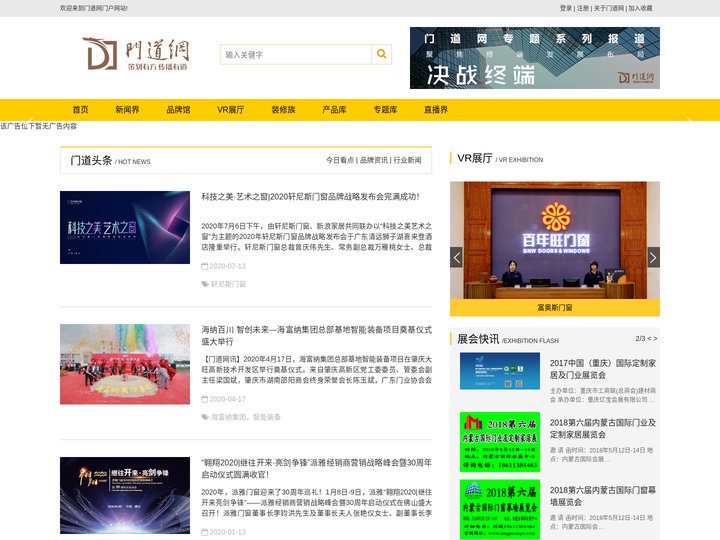Click the 轩尼斯门窗 tag link
Image resolution: width=720 pixels, height=540 pixels.
pos(228,284)
